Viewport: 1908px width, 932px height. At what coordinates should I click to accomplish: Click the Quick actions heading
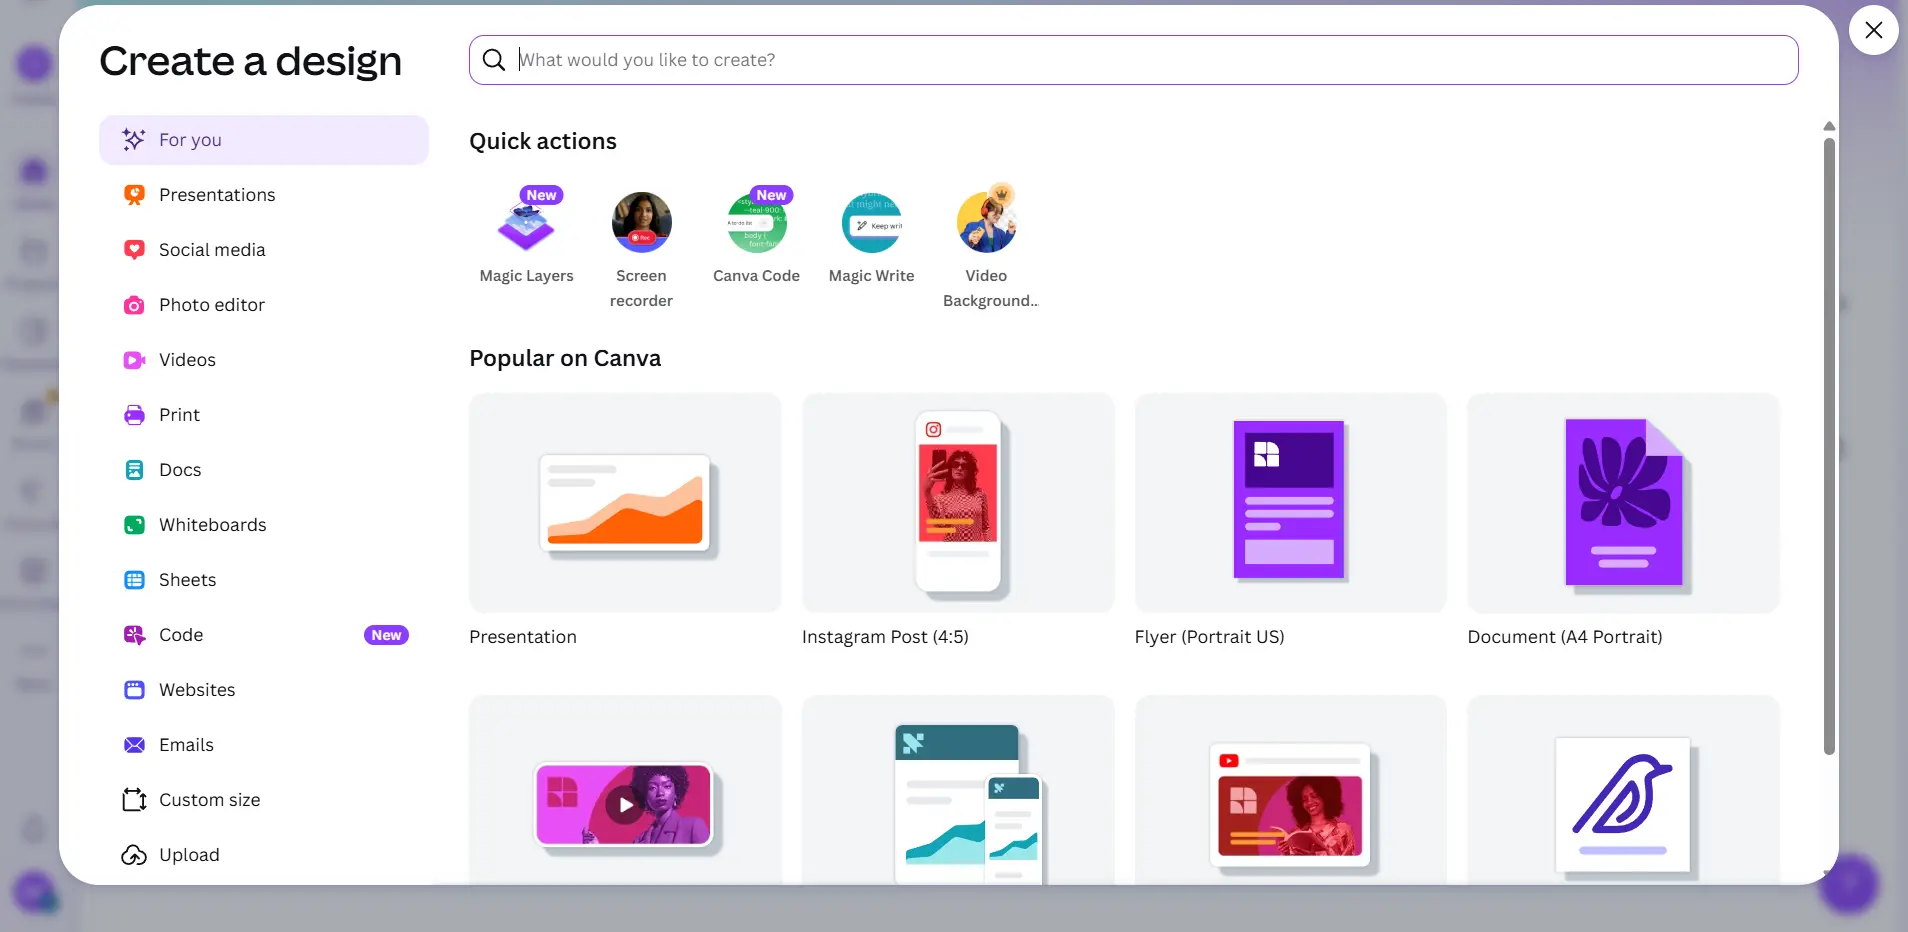(x=543, y=141)
